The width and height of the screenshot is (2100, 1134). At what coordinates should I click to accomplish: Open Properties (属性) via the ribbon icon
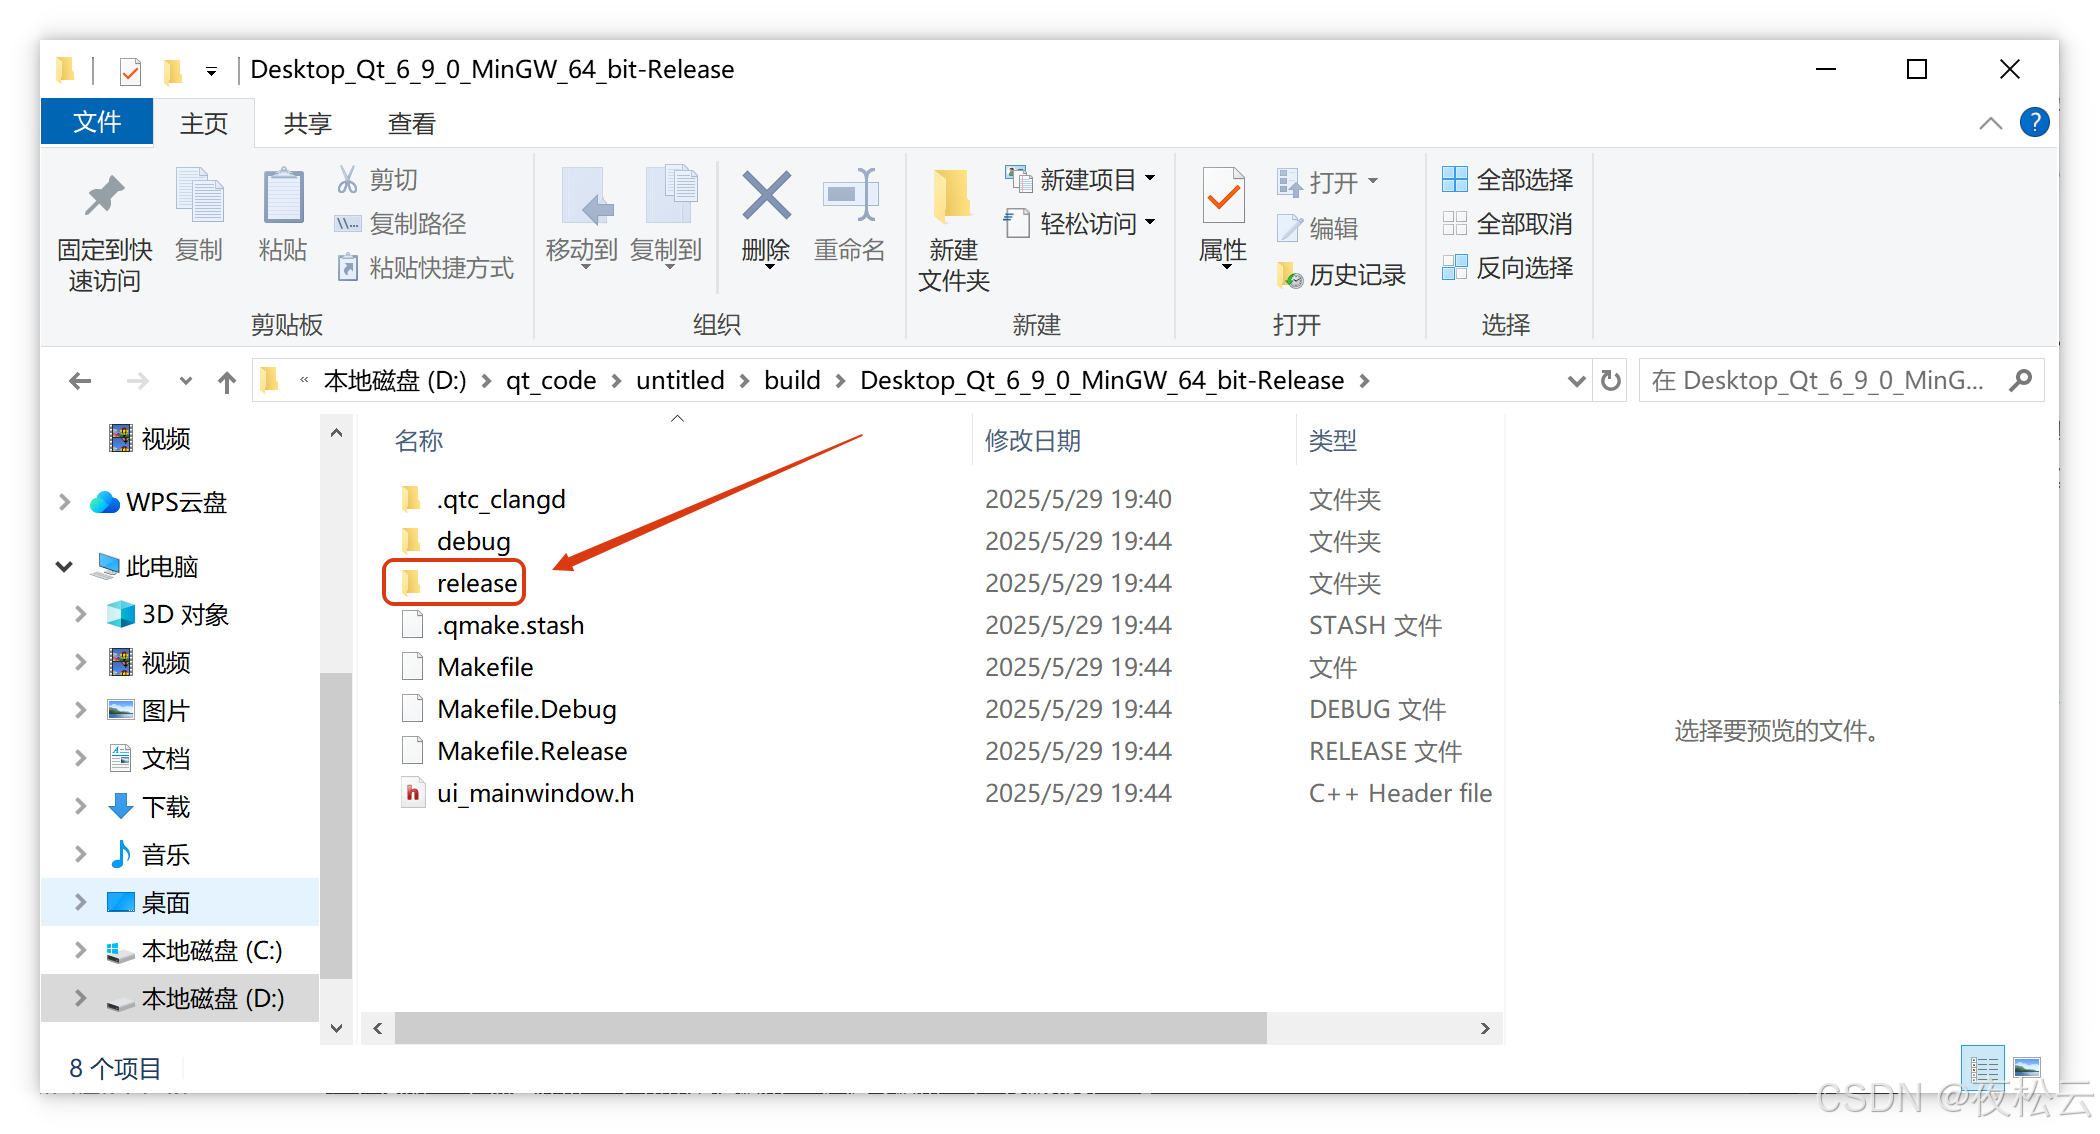pyautogui.click(x=1223, y=197)
